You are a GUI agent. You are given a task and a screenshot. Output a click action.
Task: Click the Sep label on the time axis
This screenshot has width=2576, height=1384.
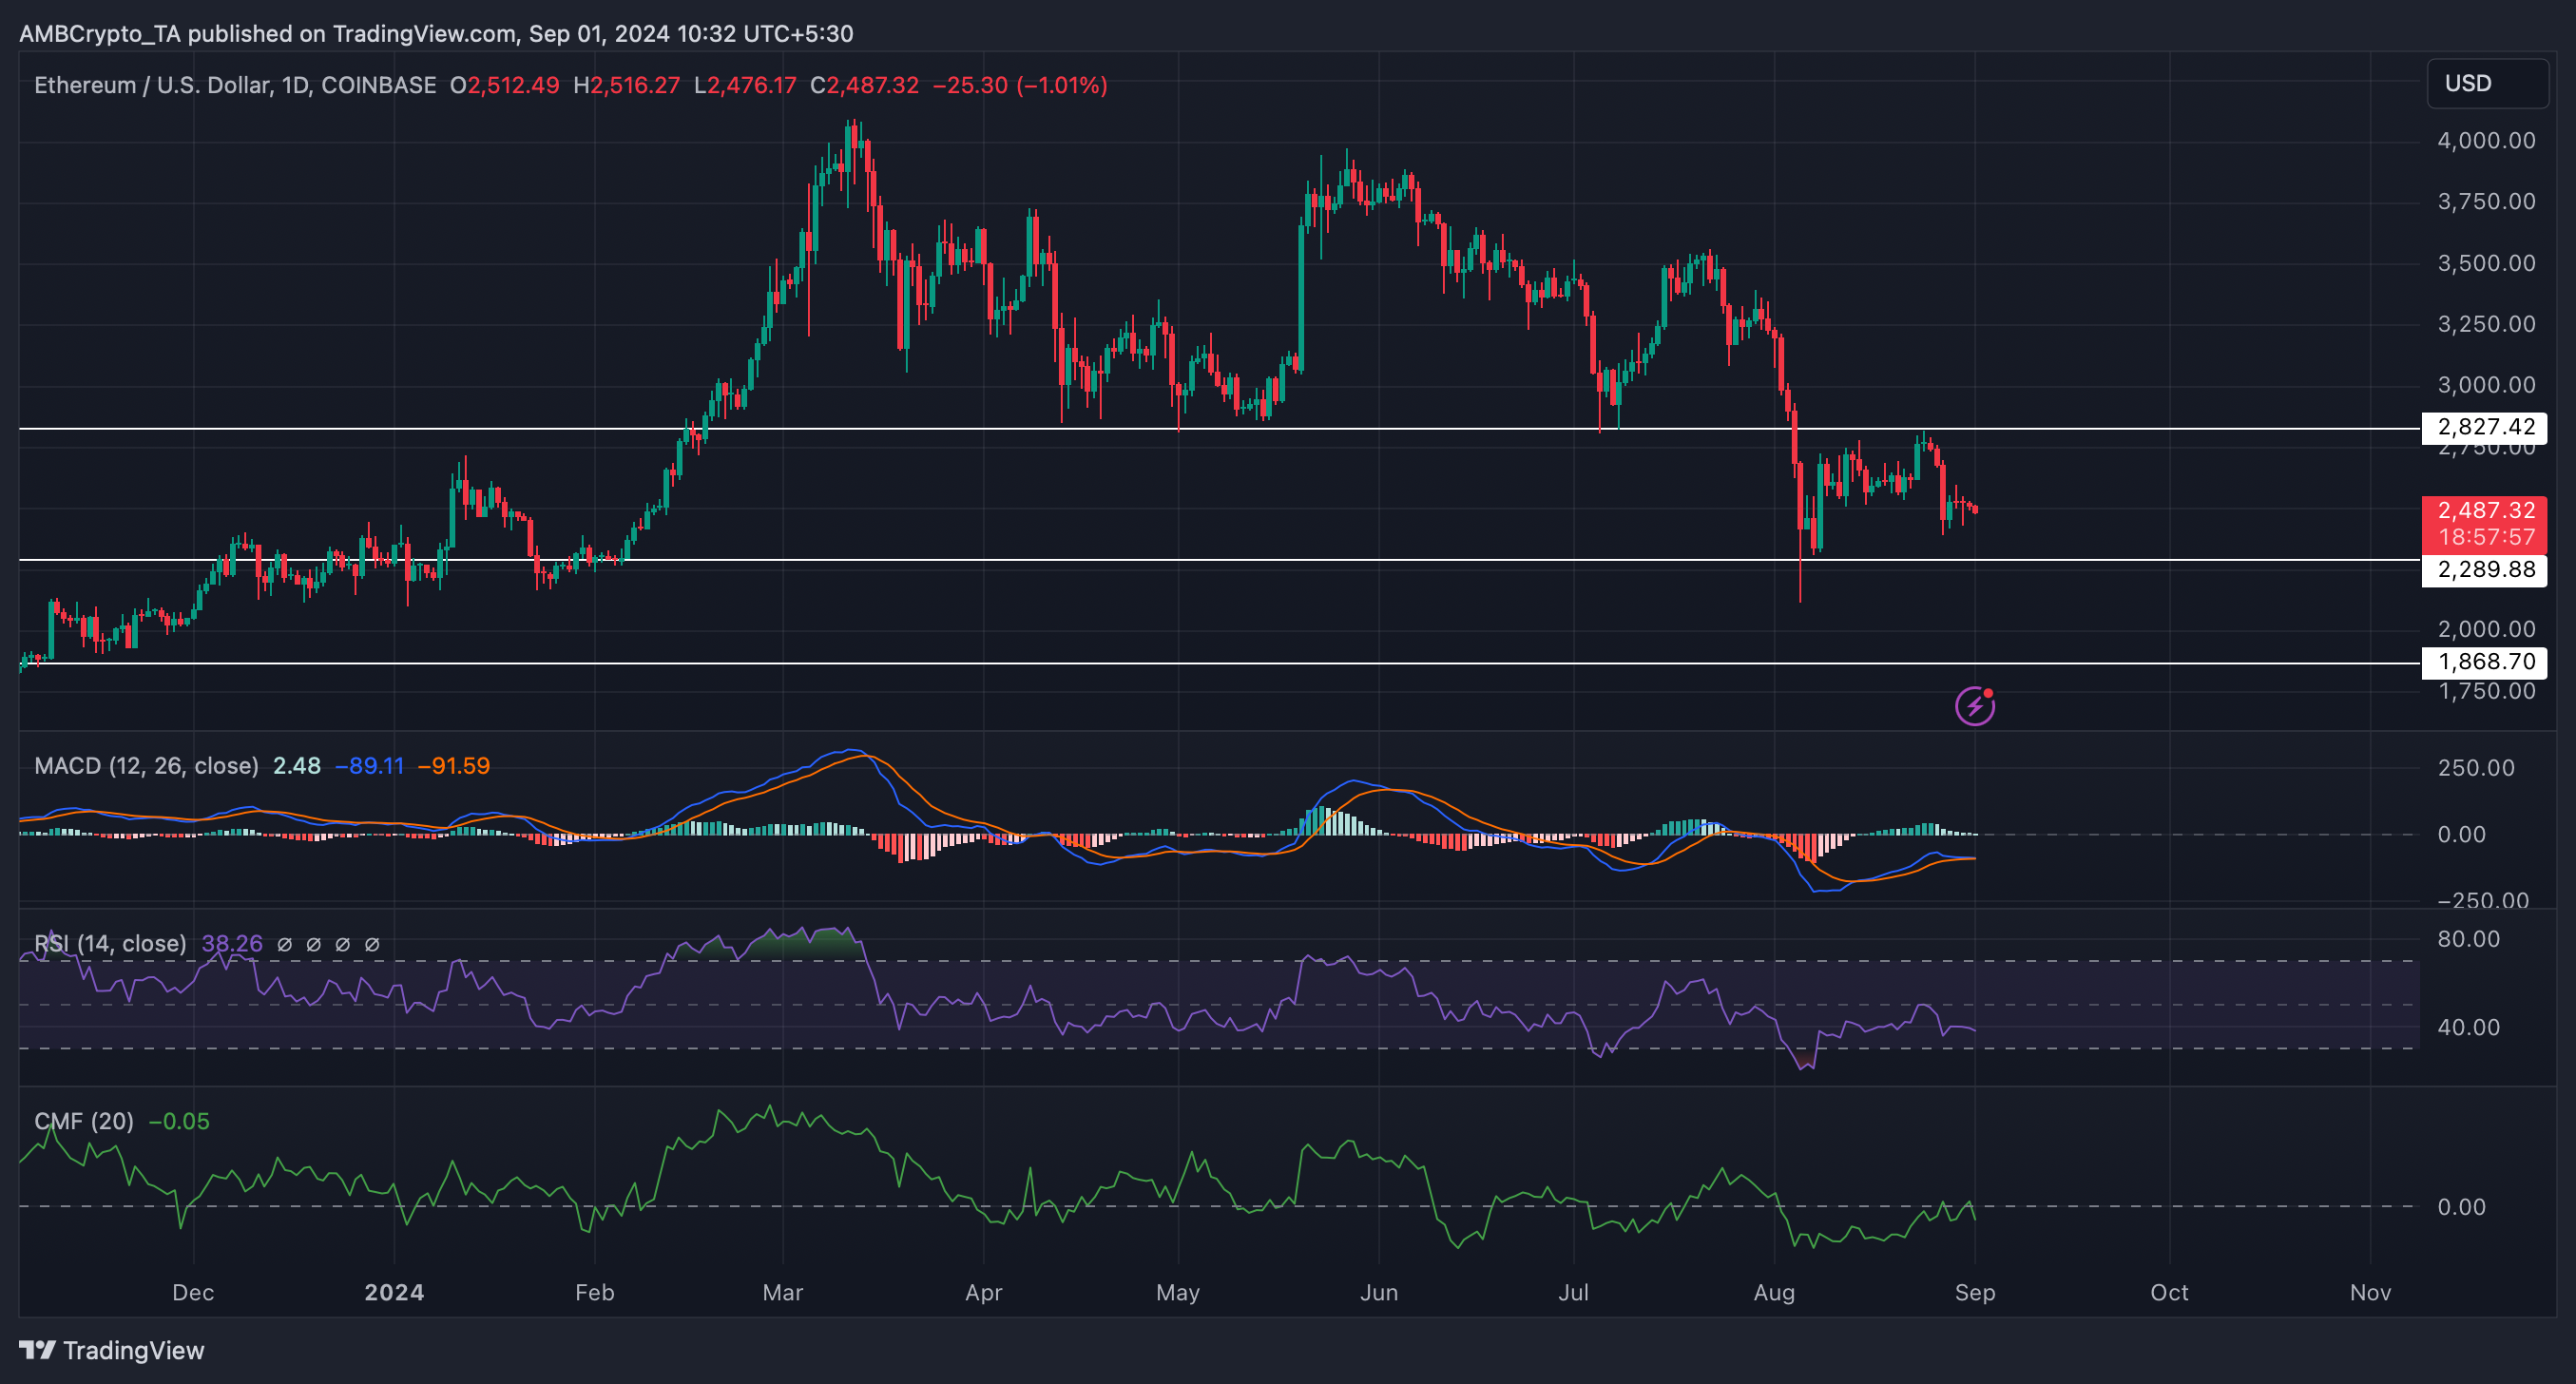tap(1974, 1292)
